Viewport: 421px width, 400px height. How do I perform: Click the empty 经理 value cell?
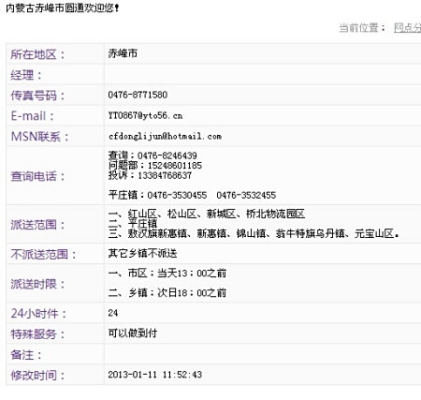pos(263,74)
